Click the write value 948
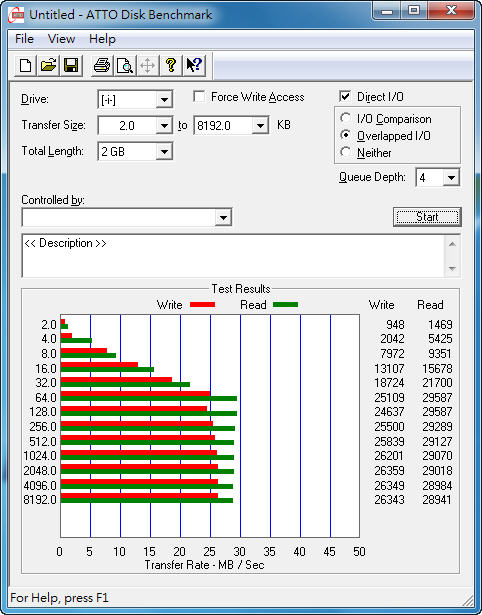This screenshot has height=615, width=482. click(x=395, y=325)
